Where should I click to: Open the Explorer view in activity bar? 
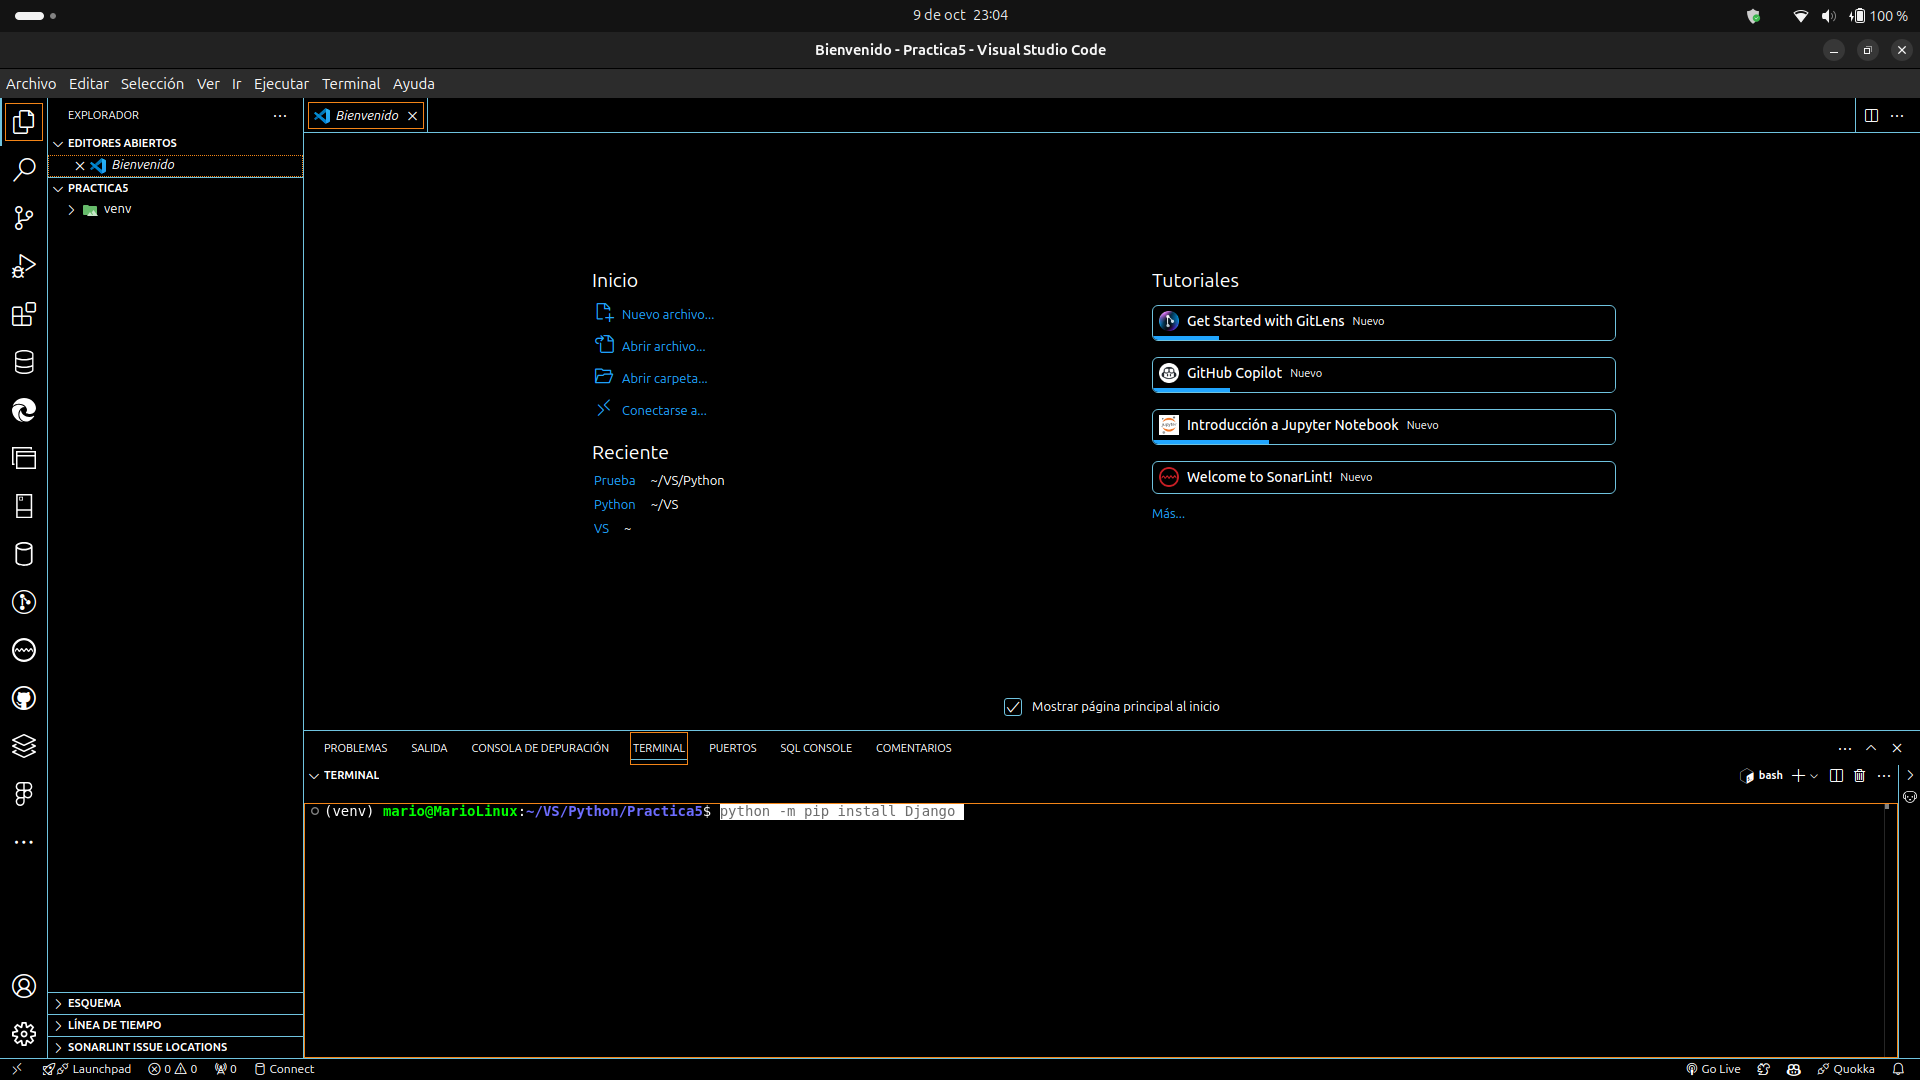coord(24,122)
